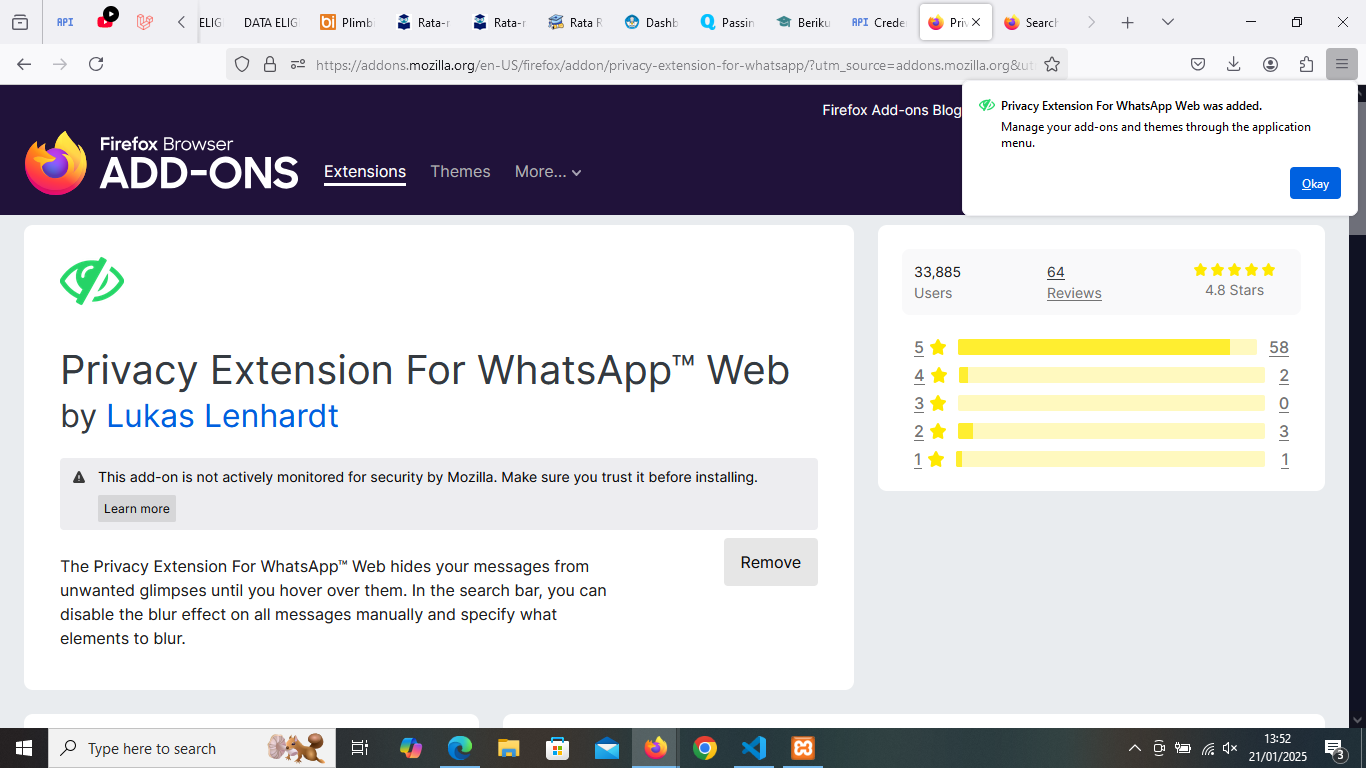Click the 5-star rating bar
This screenshot has height=768, width=1366.
(x=1107, y=347)
